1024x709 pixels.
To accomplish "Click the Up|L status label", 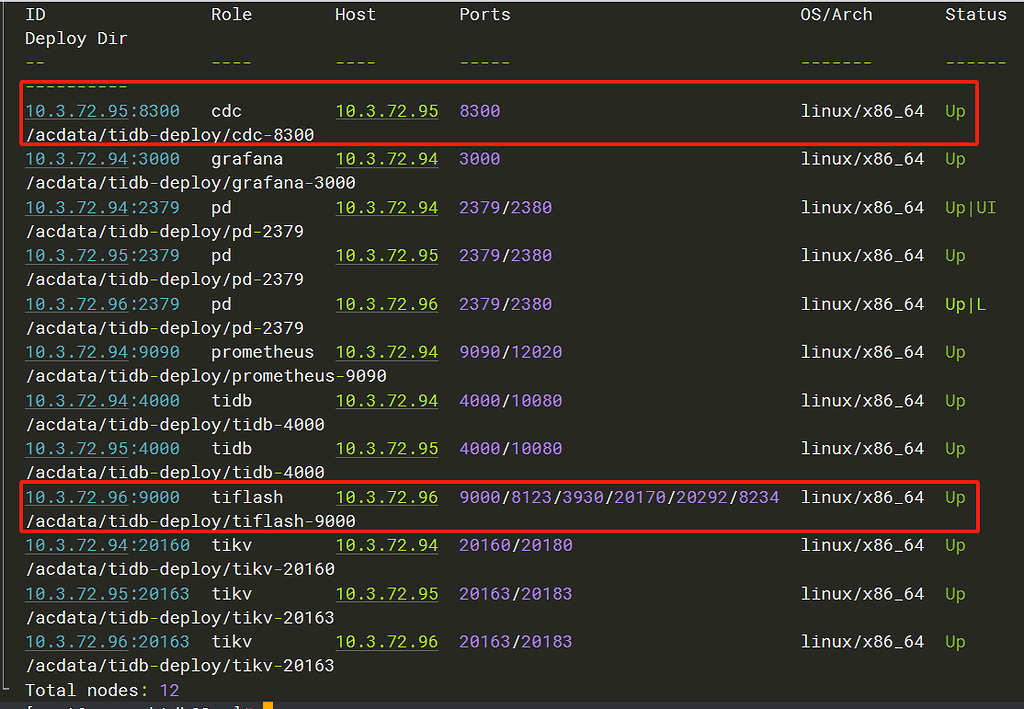I will 964,303.
